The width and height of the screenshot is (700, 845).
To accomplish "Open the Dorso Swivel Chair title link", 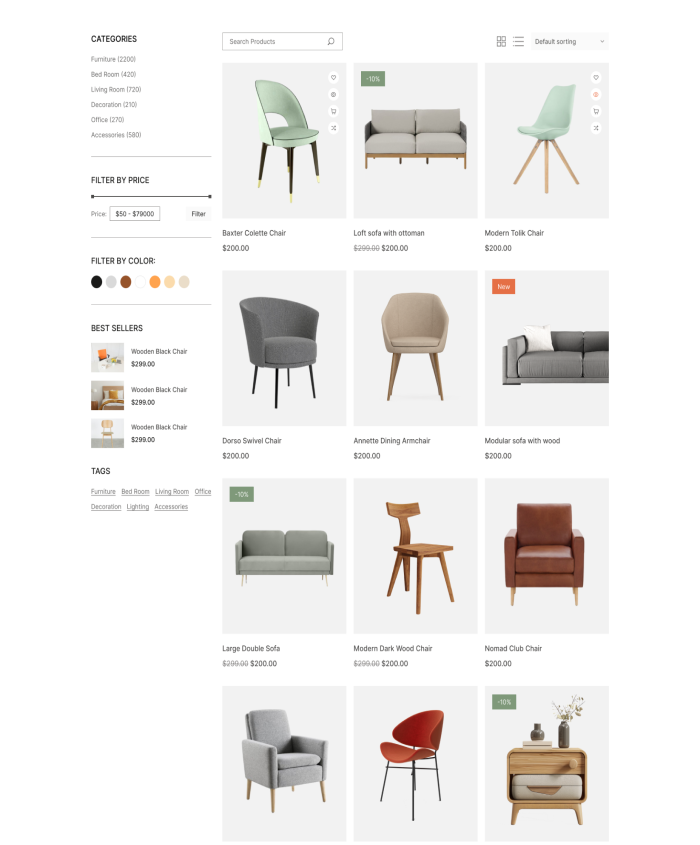I will [x=252, y=441].
